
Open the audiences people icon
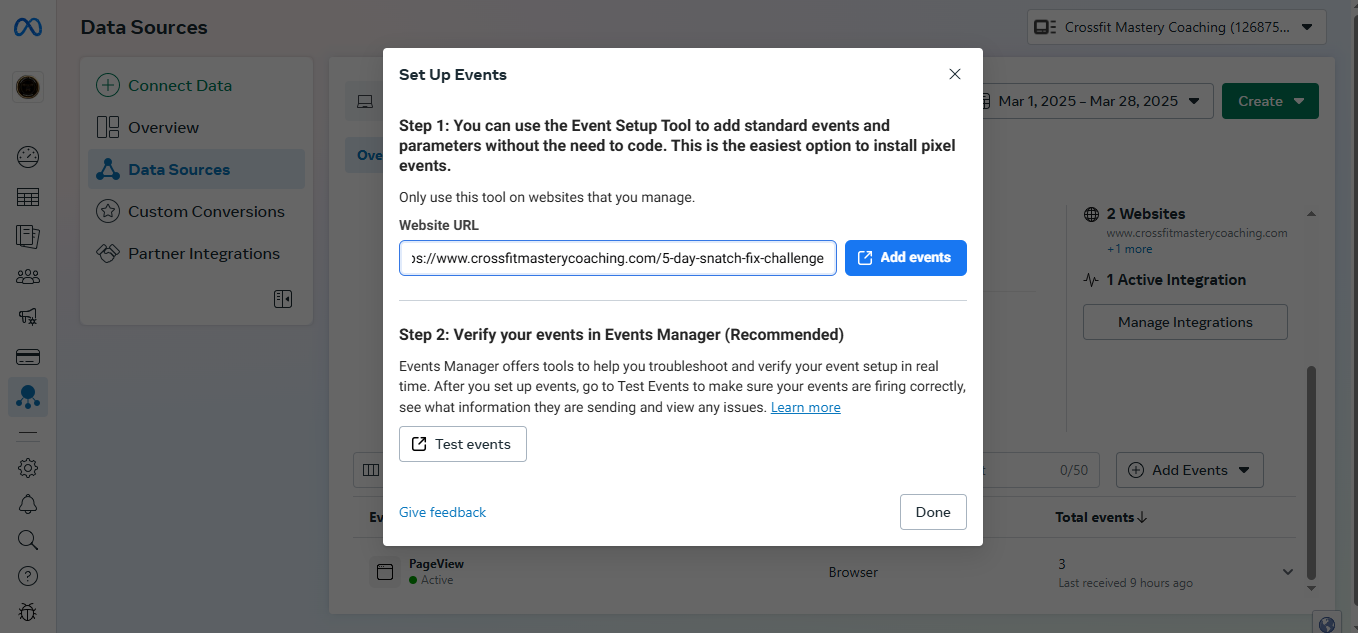point(28,276)
